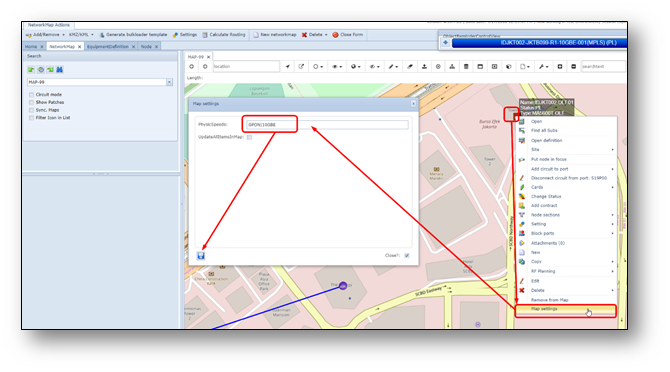Open the hidden-eye dropdown in map toolbar
This screenshot has width=670, height=372.
click(374, 67)
